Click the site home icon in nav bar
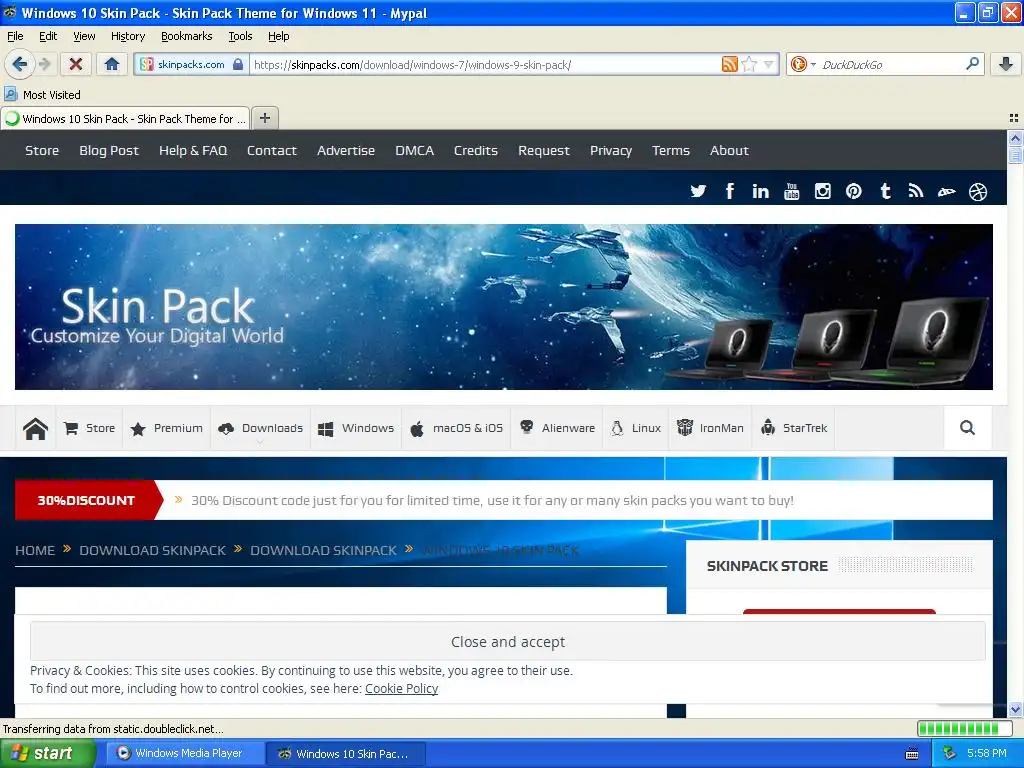Screen dimensions: 1024x768 (35, 428)
